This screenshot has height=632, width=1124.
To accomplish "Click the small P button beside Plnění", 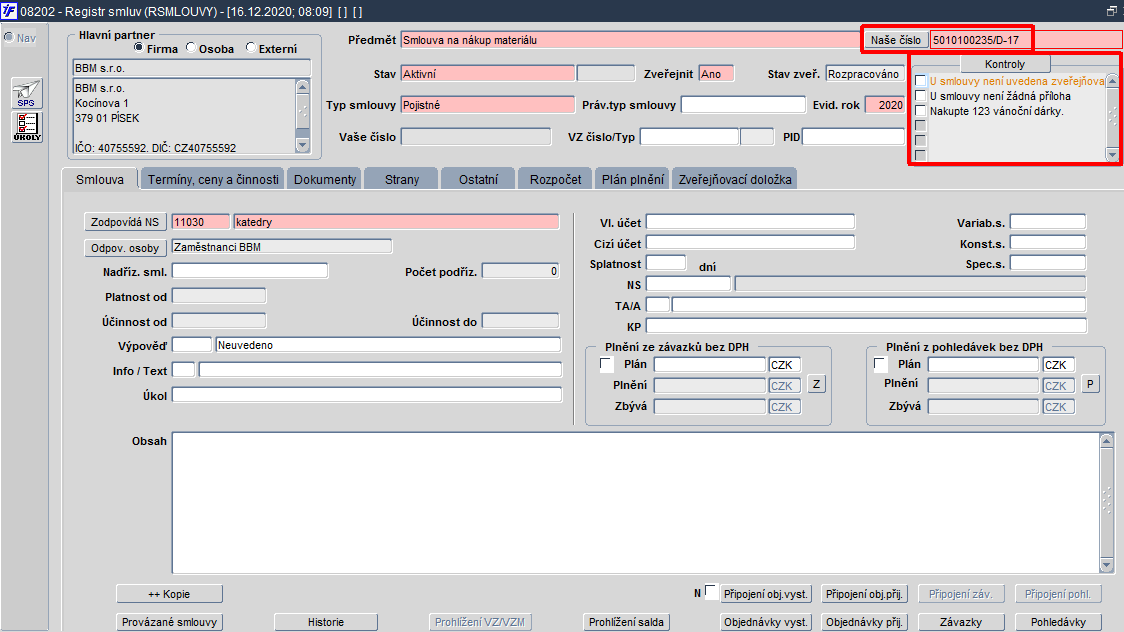I will (x=1090, y=384).
